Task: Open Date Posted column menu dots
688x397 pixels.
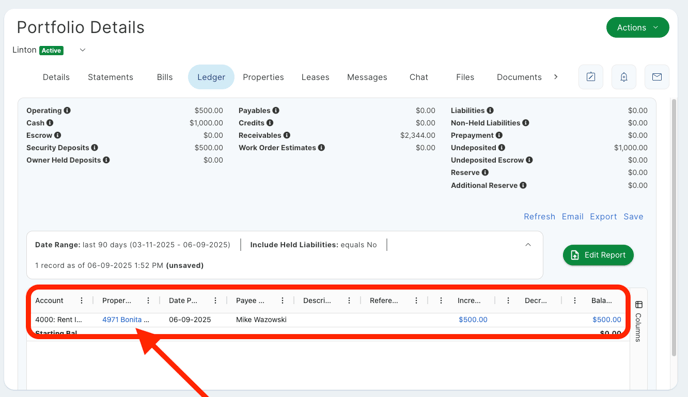Action: tap(215, 300)
